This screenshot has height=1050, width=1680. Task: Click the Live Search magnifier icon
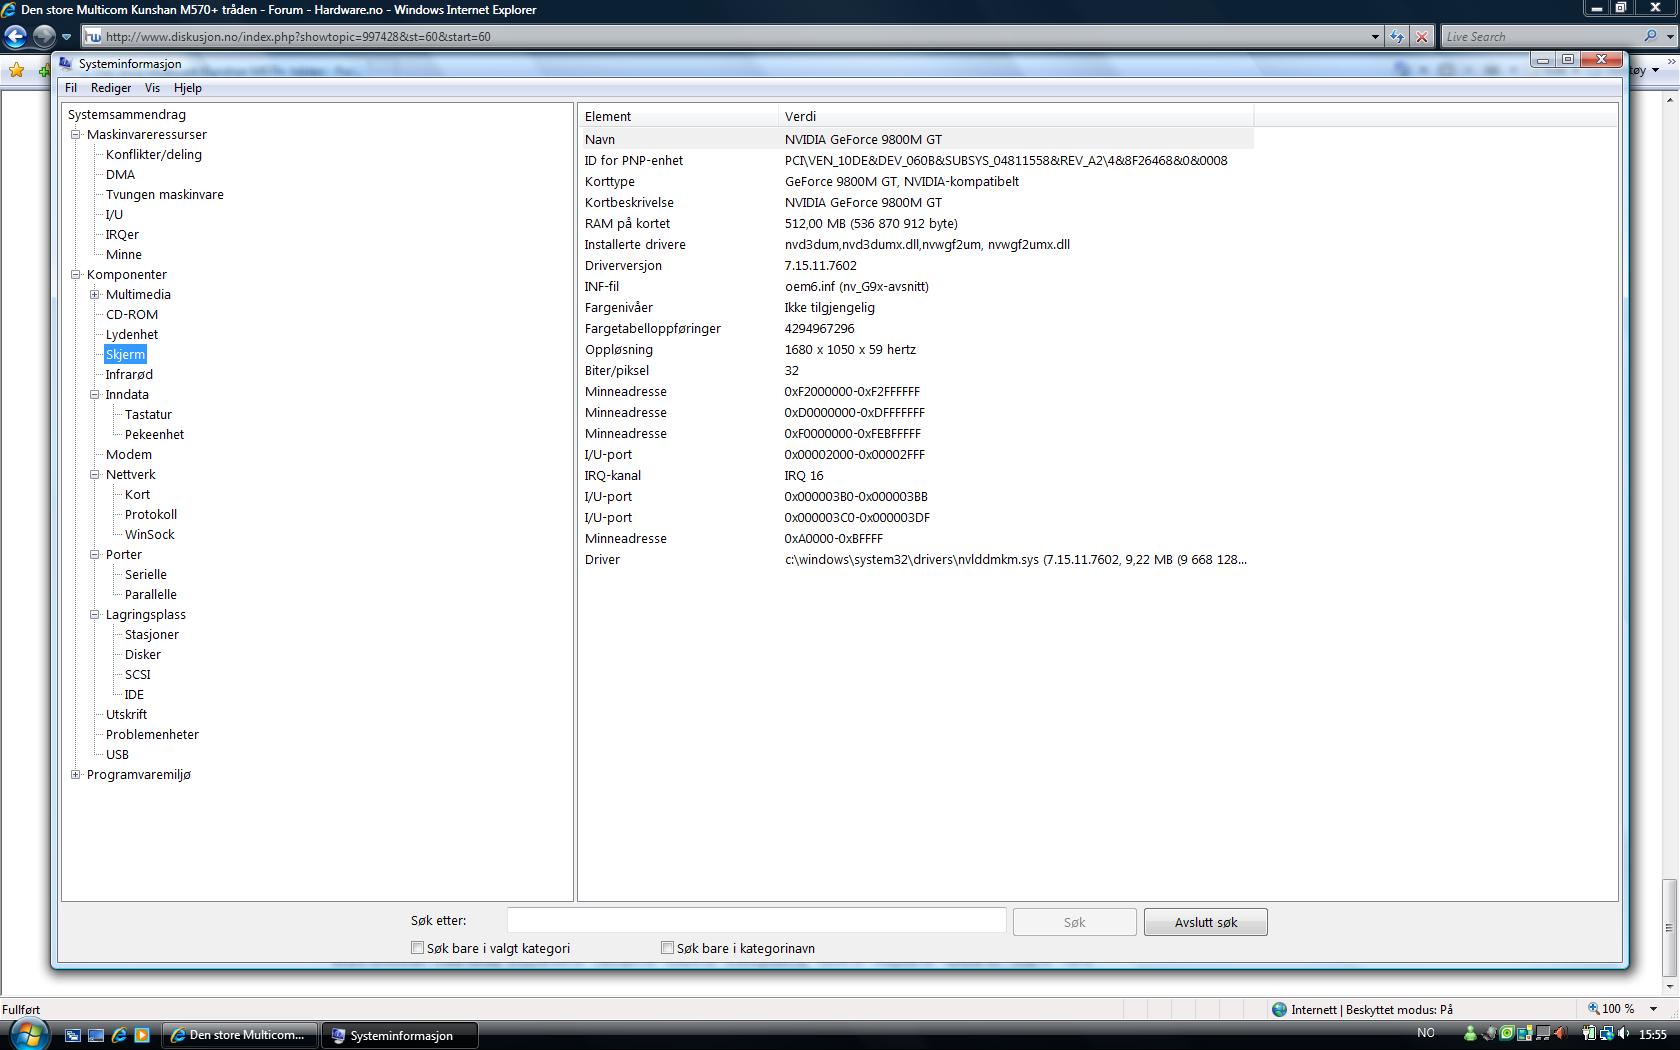pyautogui.click(x=1650, y=37)
